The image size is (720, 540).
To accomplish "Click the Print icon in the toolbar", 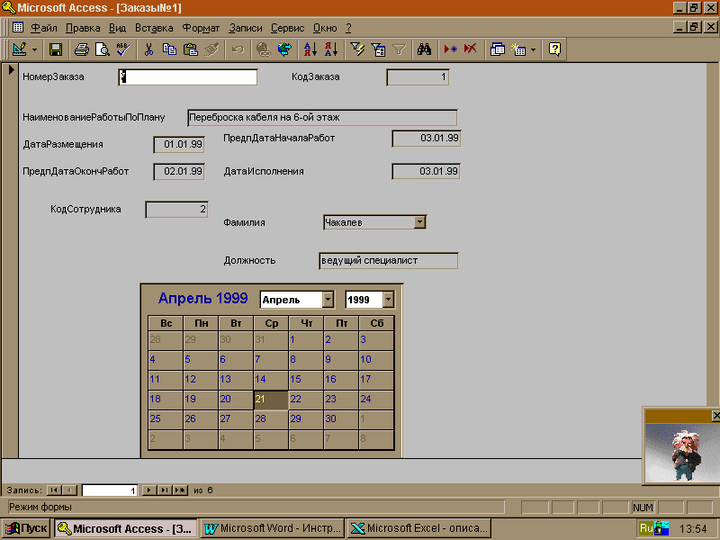I will (82, 49).
